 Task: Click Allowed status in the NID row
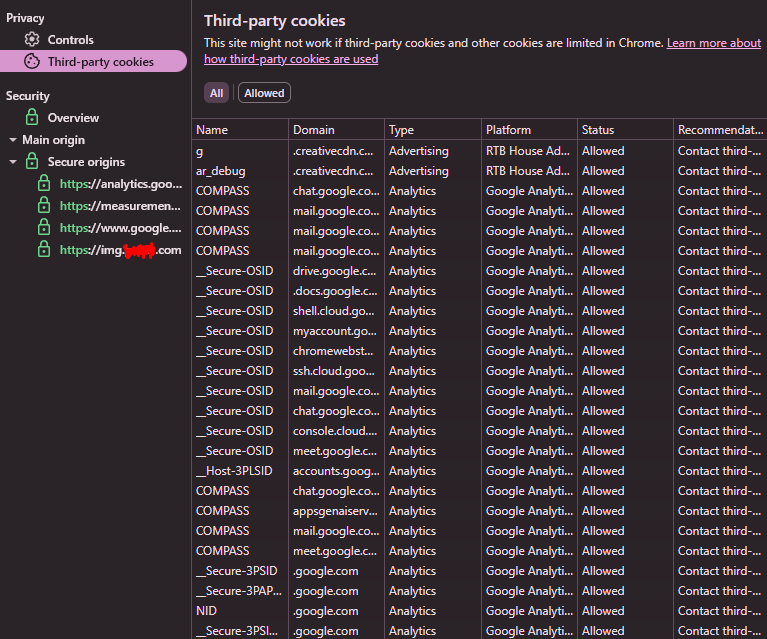pos(625,611)
